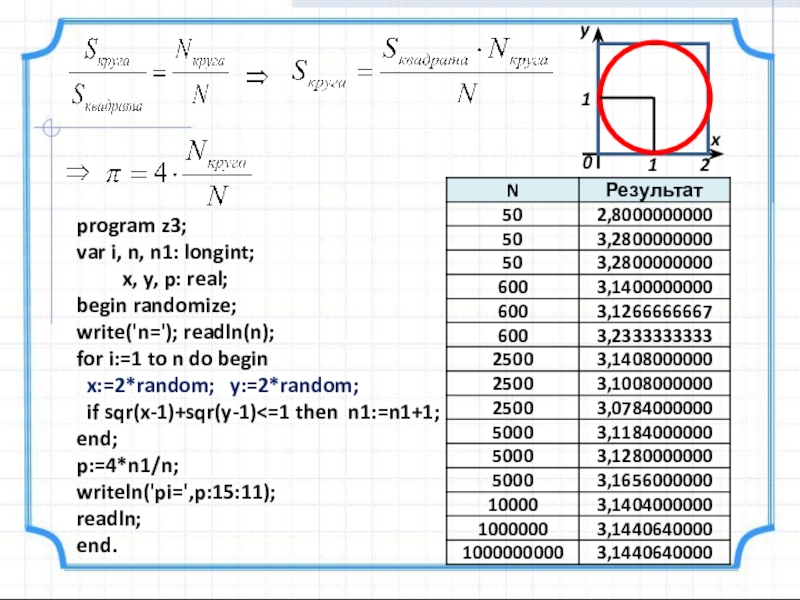
Task: Select the line "begin randomize;"
Action: tap(156, 306)
